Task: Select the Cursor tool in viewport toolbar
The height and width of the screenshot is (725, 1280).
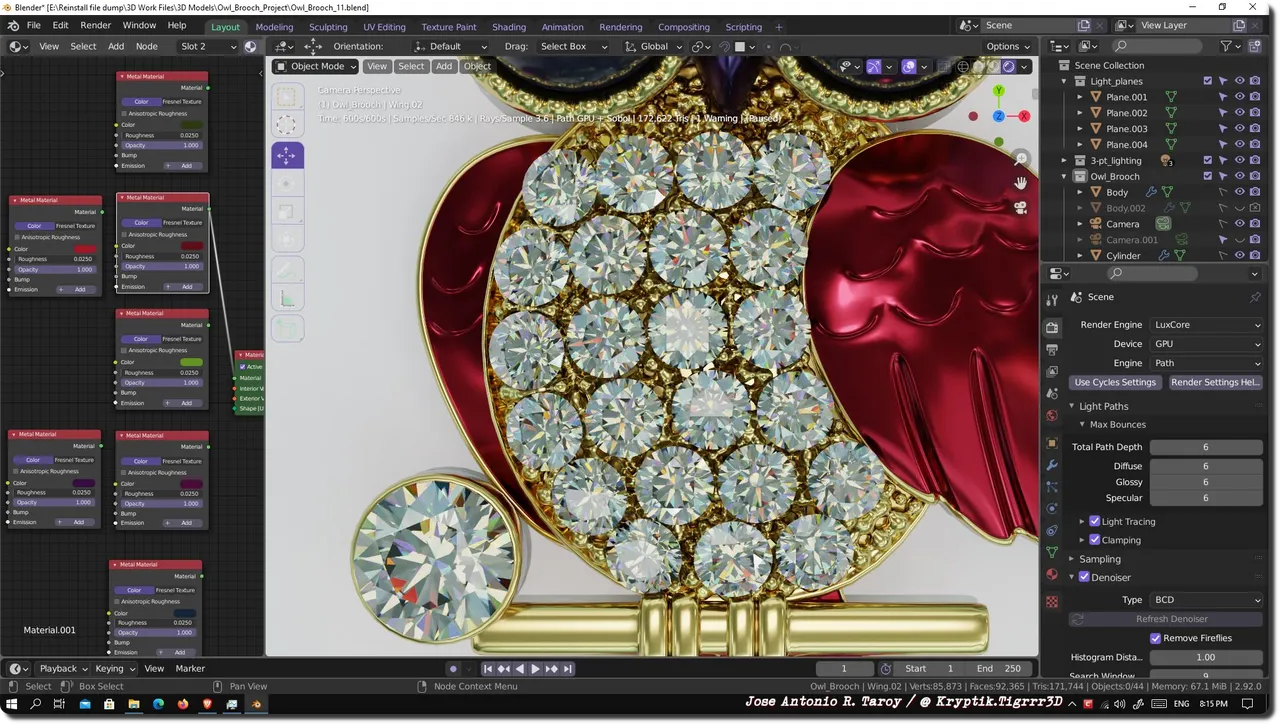Action: click(287, 125)
